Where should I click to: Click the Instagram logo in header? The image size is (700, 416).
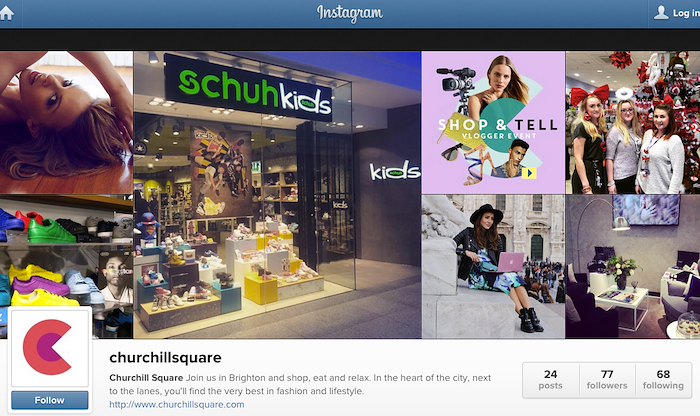coord(350,13)
